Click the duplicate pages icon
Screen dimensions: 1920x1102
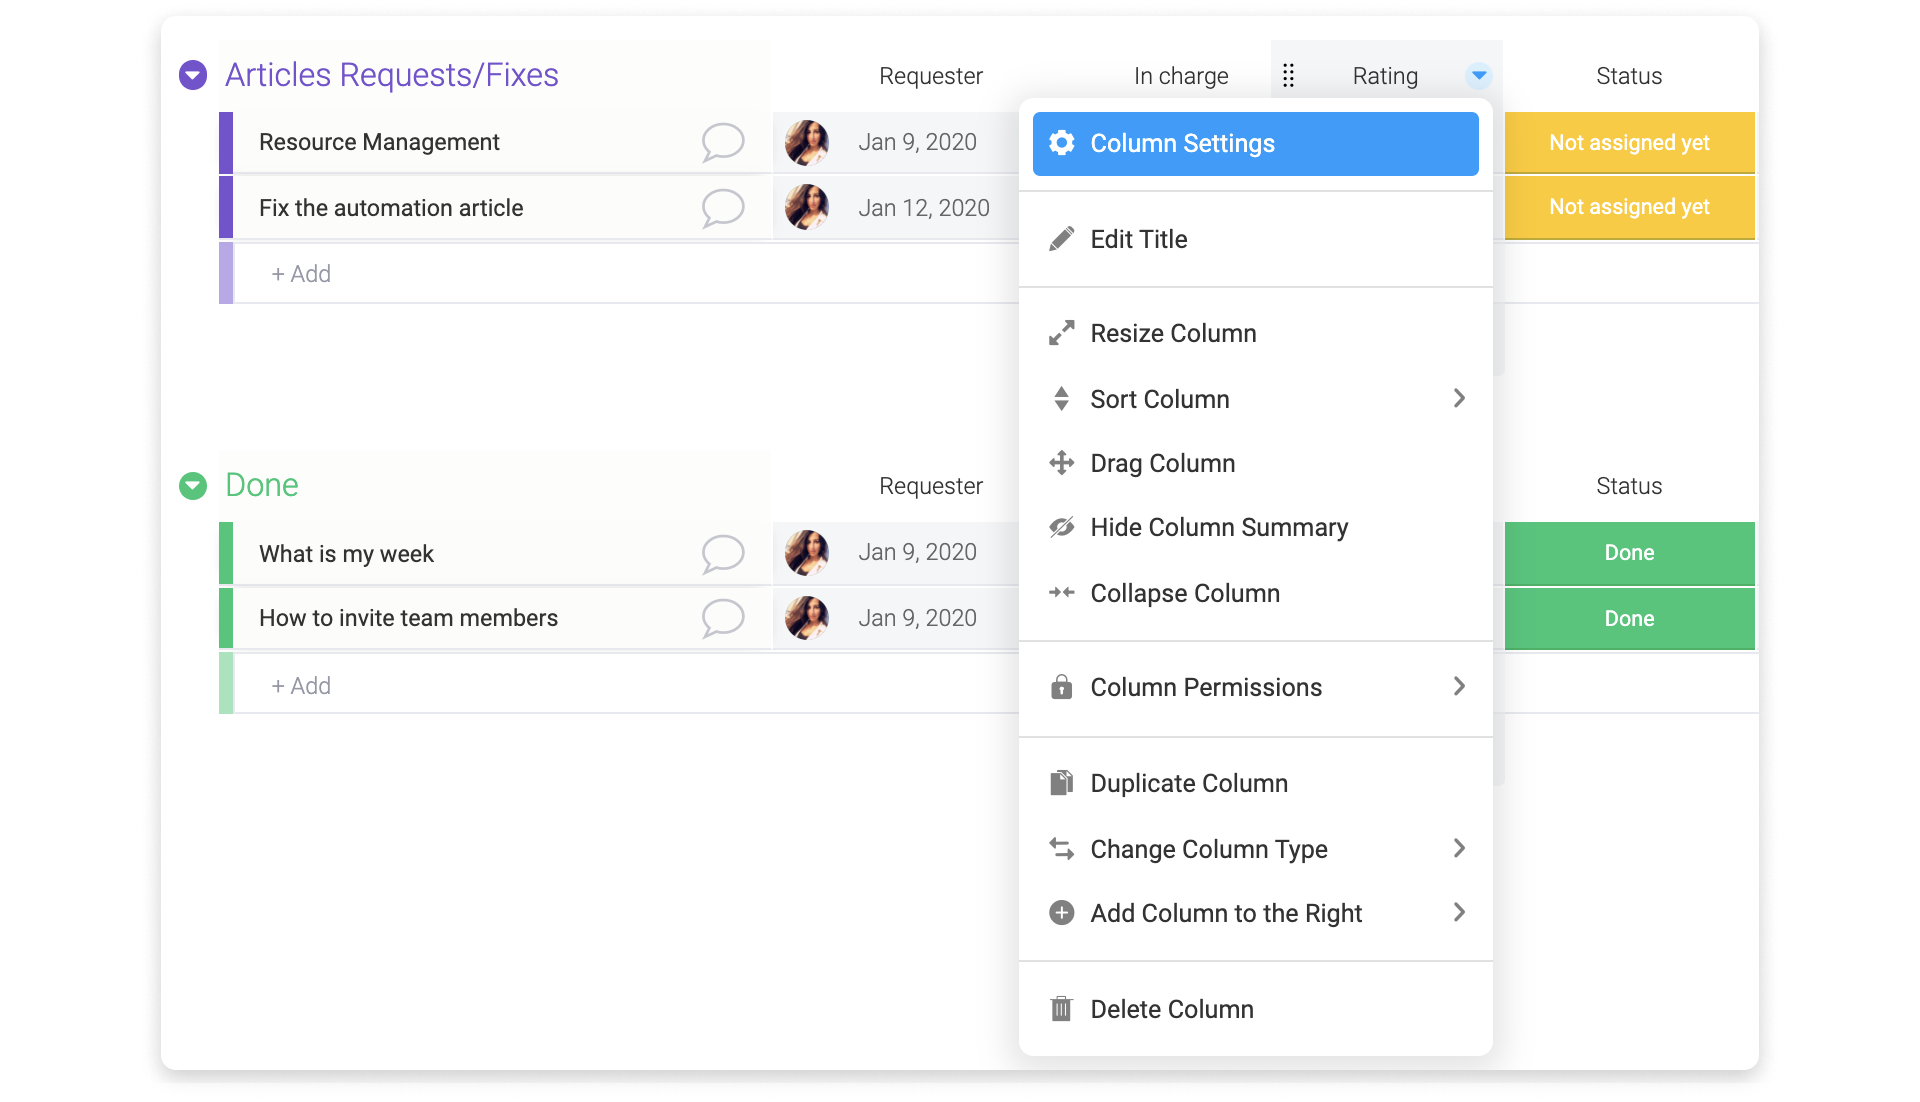(x=1062, y=783)
